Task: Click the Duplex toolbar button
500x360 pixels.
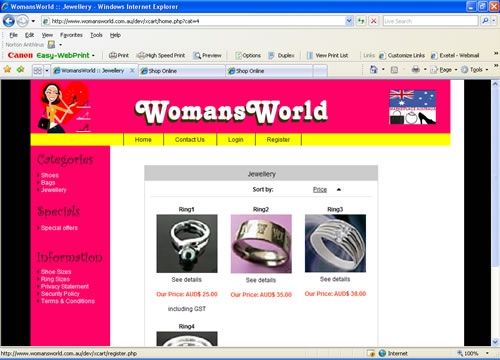Action: 281,55
